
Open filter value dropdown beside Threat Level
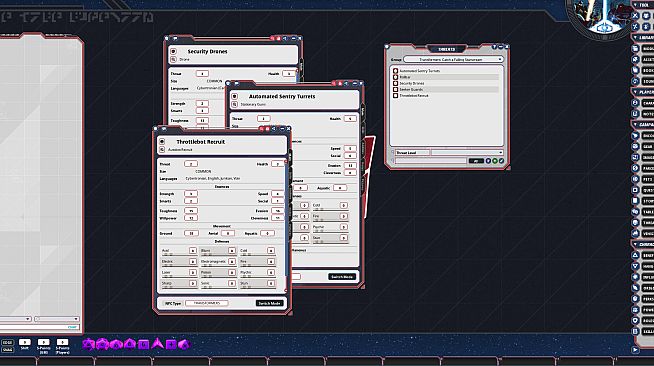(467, 153)
